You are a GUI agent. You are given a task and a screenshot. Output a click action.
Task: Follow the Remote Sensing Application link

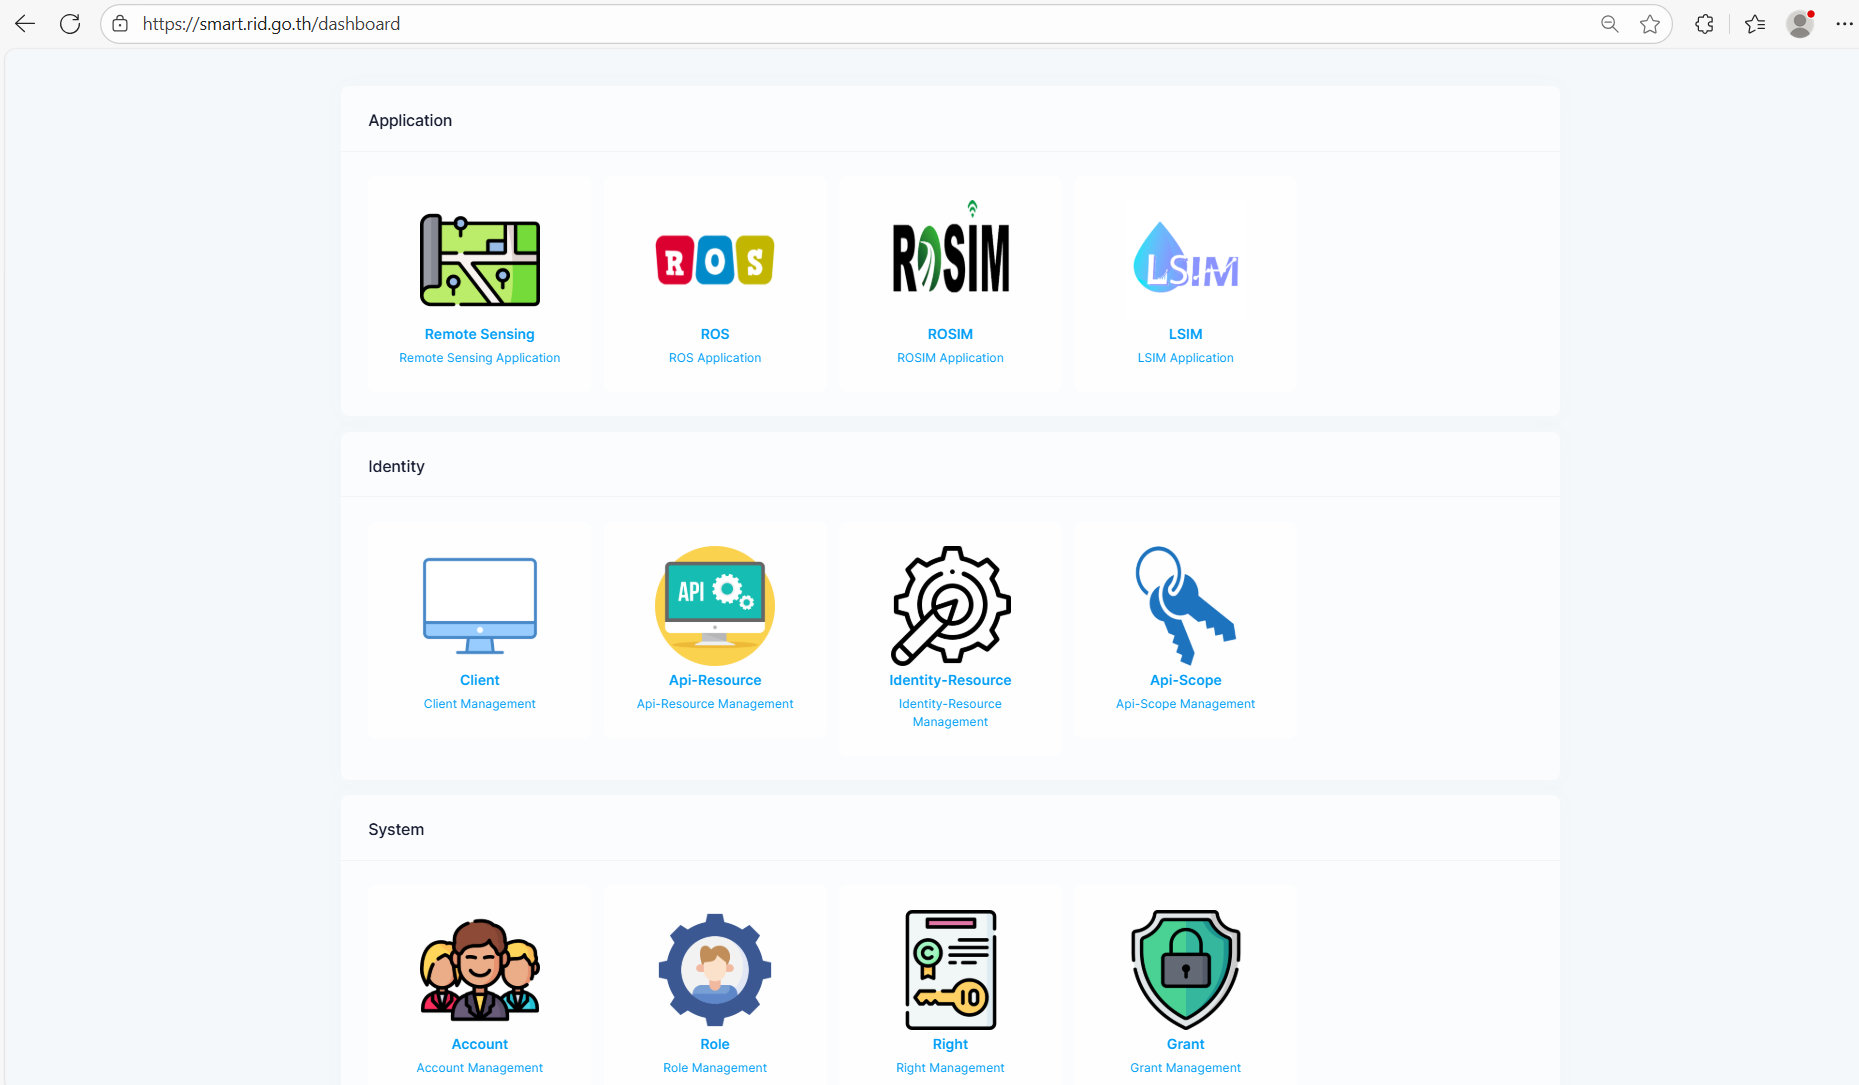coord(479,358)
